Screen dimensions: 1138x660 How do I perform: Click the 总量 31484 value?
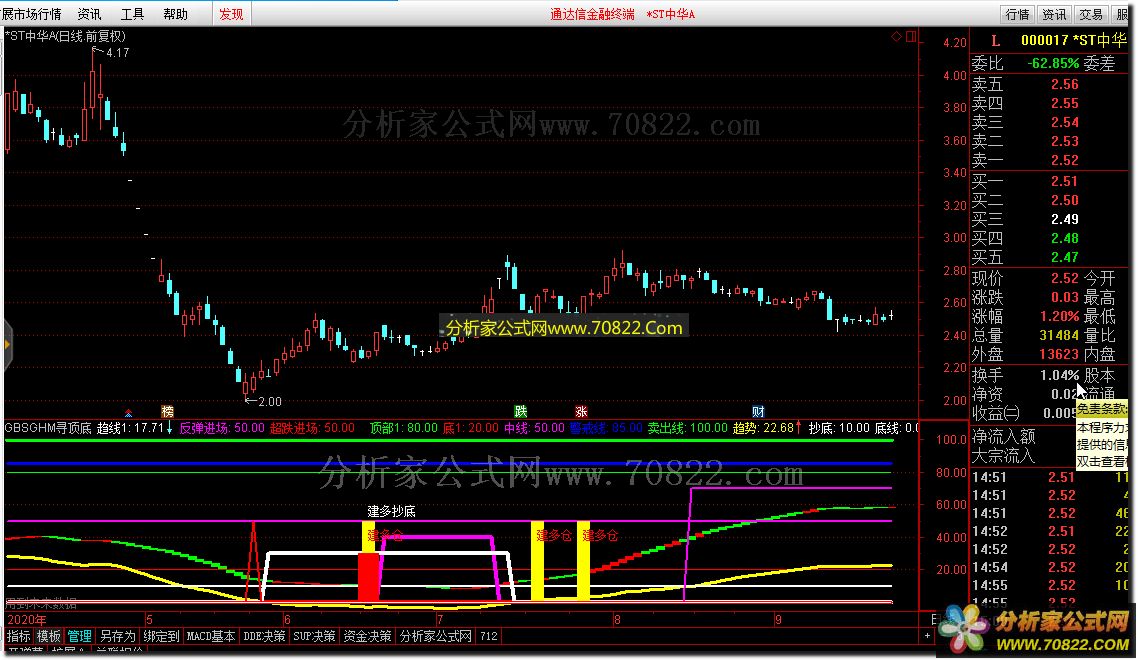[1059, 335]
